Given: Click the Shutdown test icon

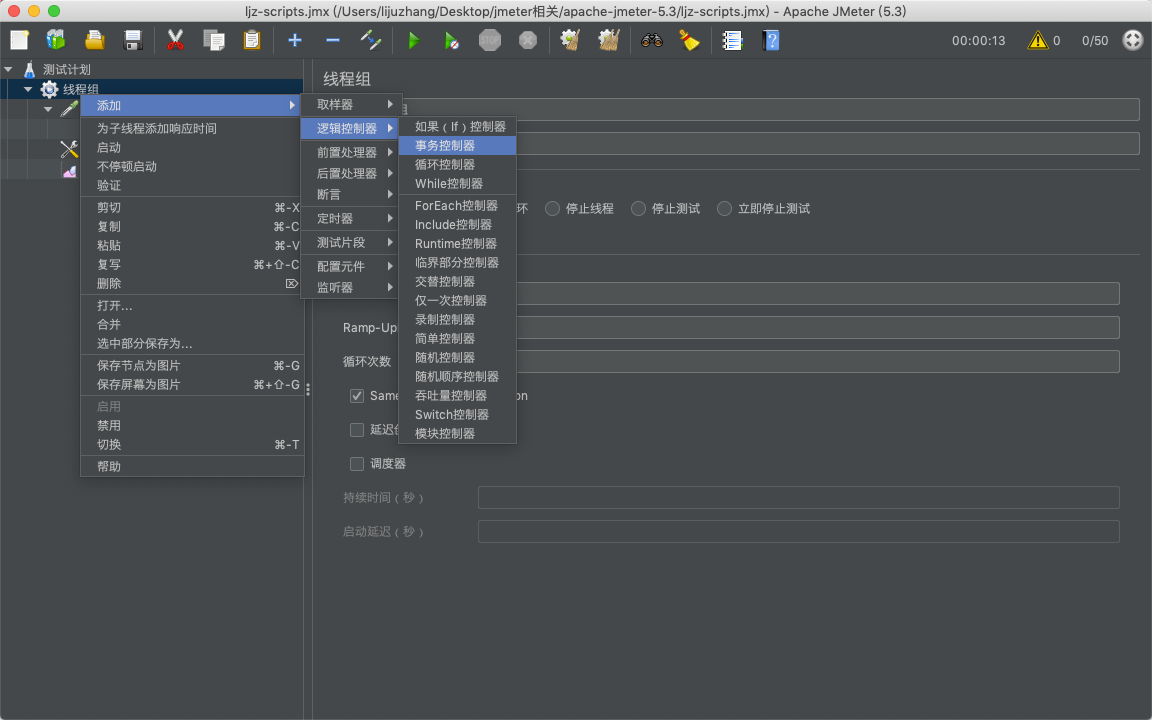Looking at the screenshot, I should tap(528, 40).
